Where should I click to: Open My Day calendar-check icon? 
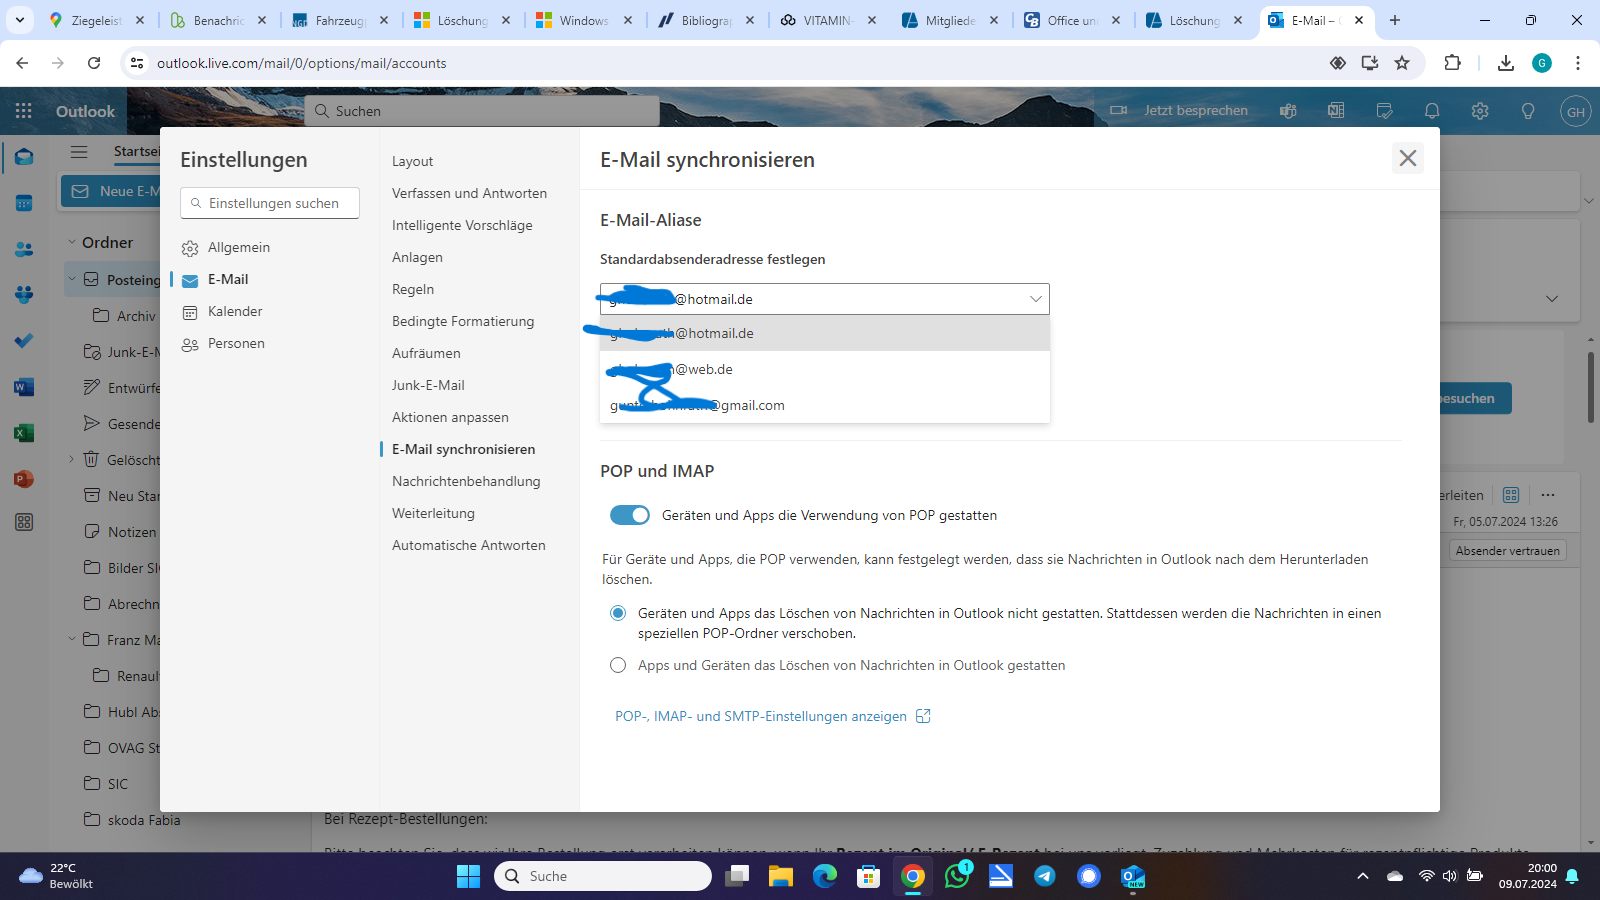[x=1384, y=111]
